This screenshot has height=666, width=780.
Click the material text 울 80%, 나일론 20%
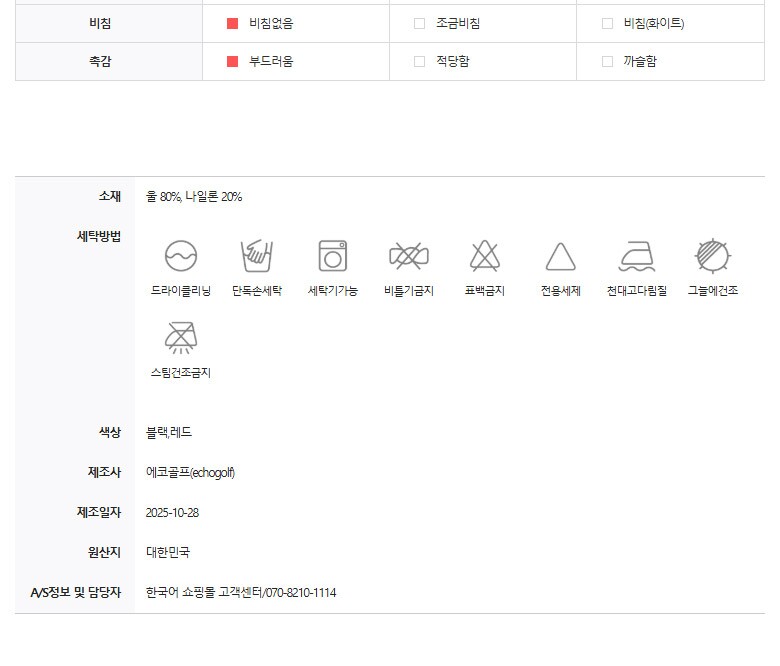[x=194, y=197]
